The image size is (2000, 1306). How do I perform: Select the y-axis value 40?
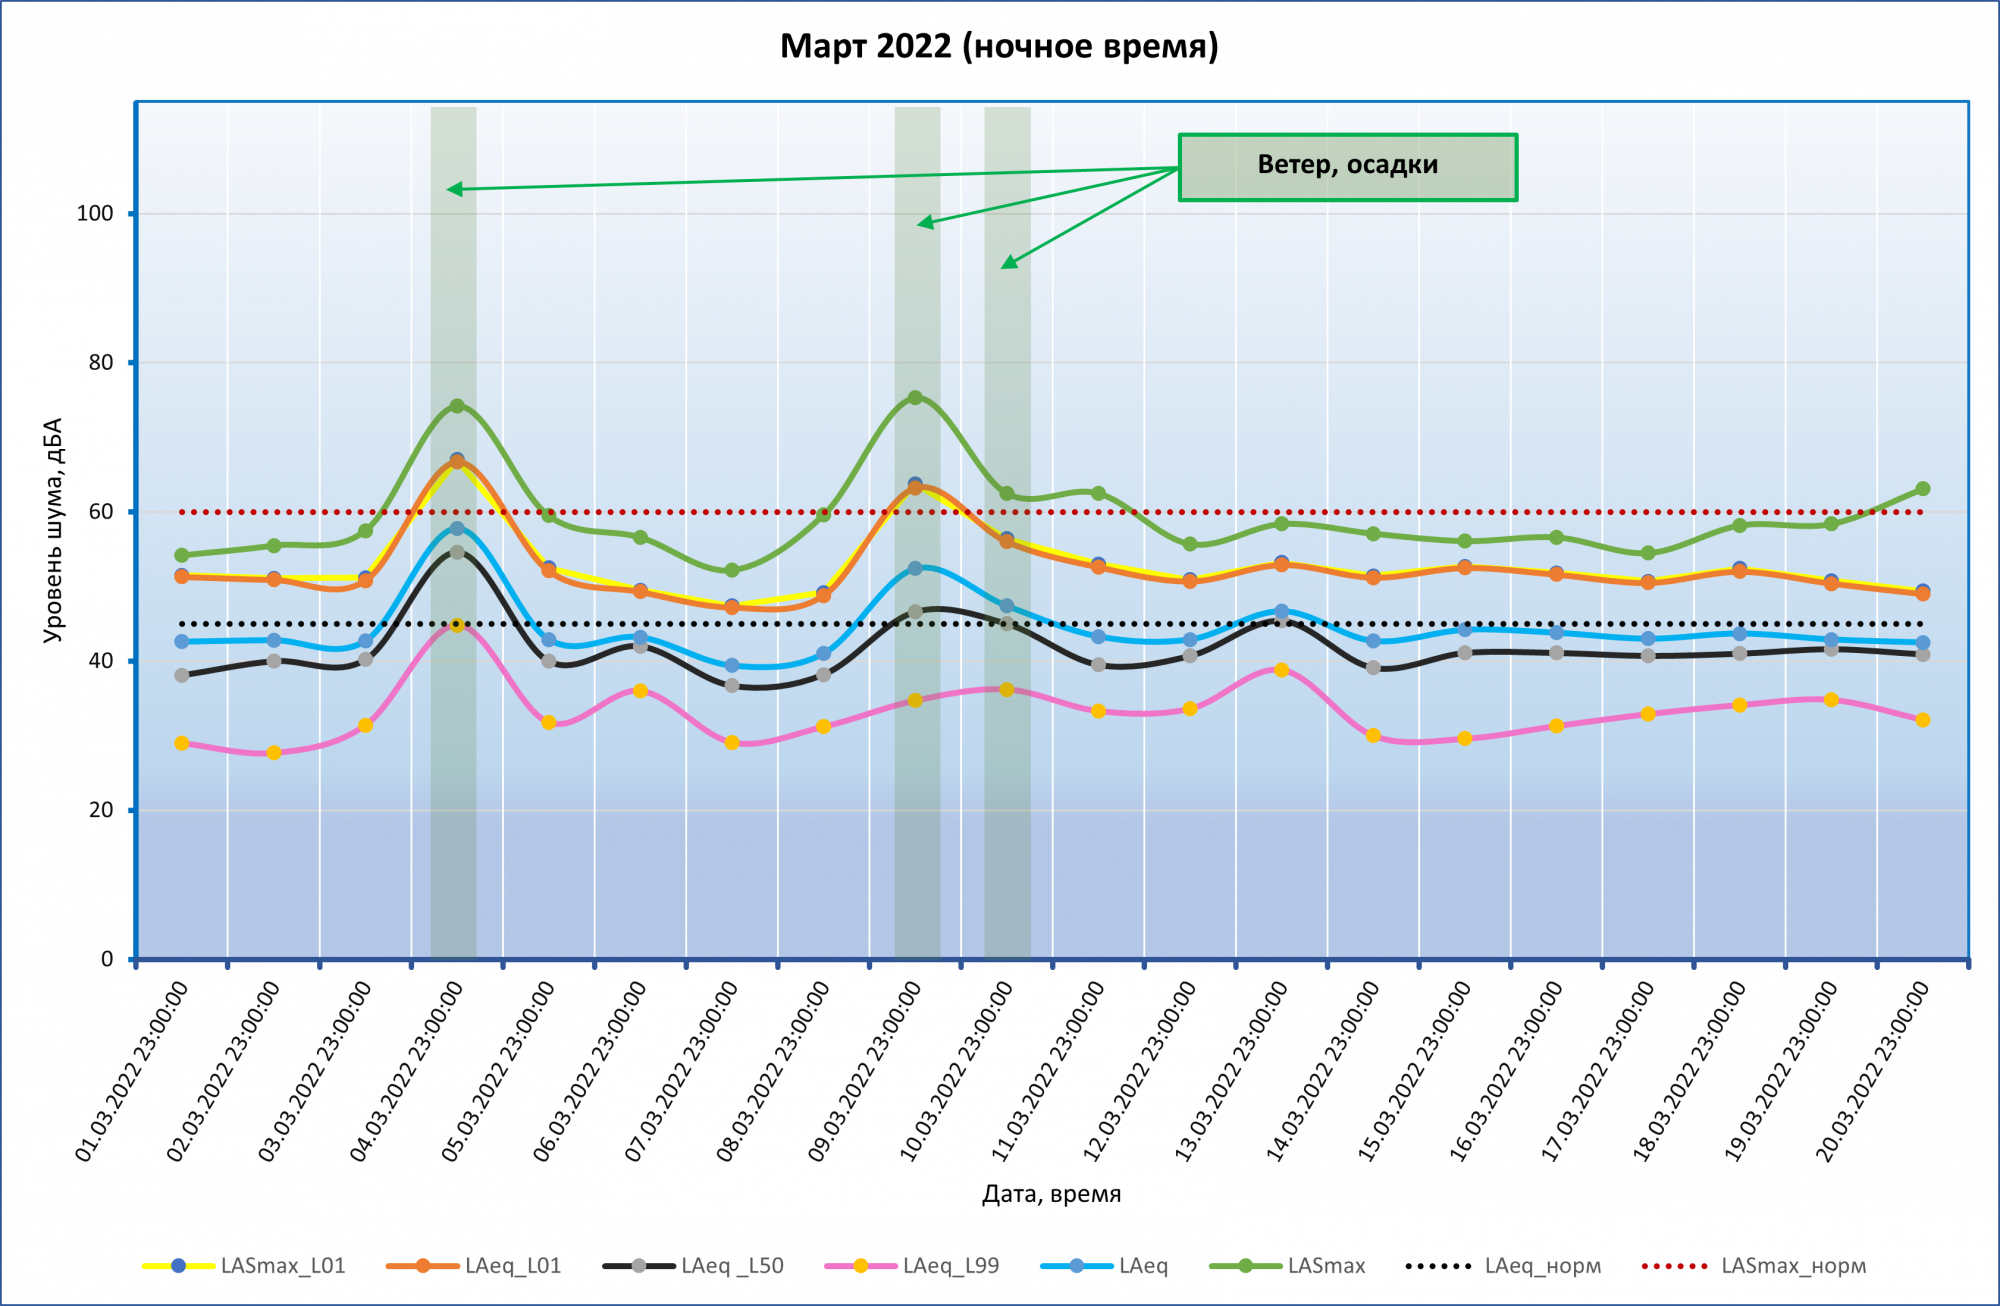coord(101,661)
